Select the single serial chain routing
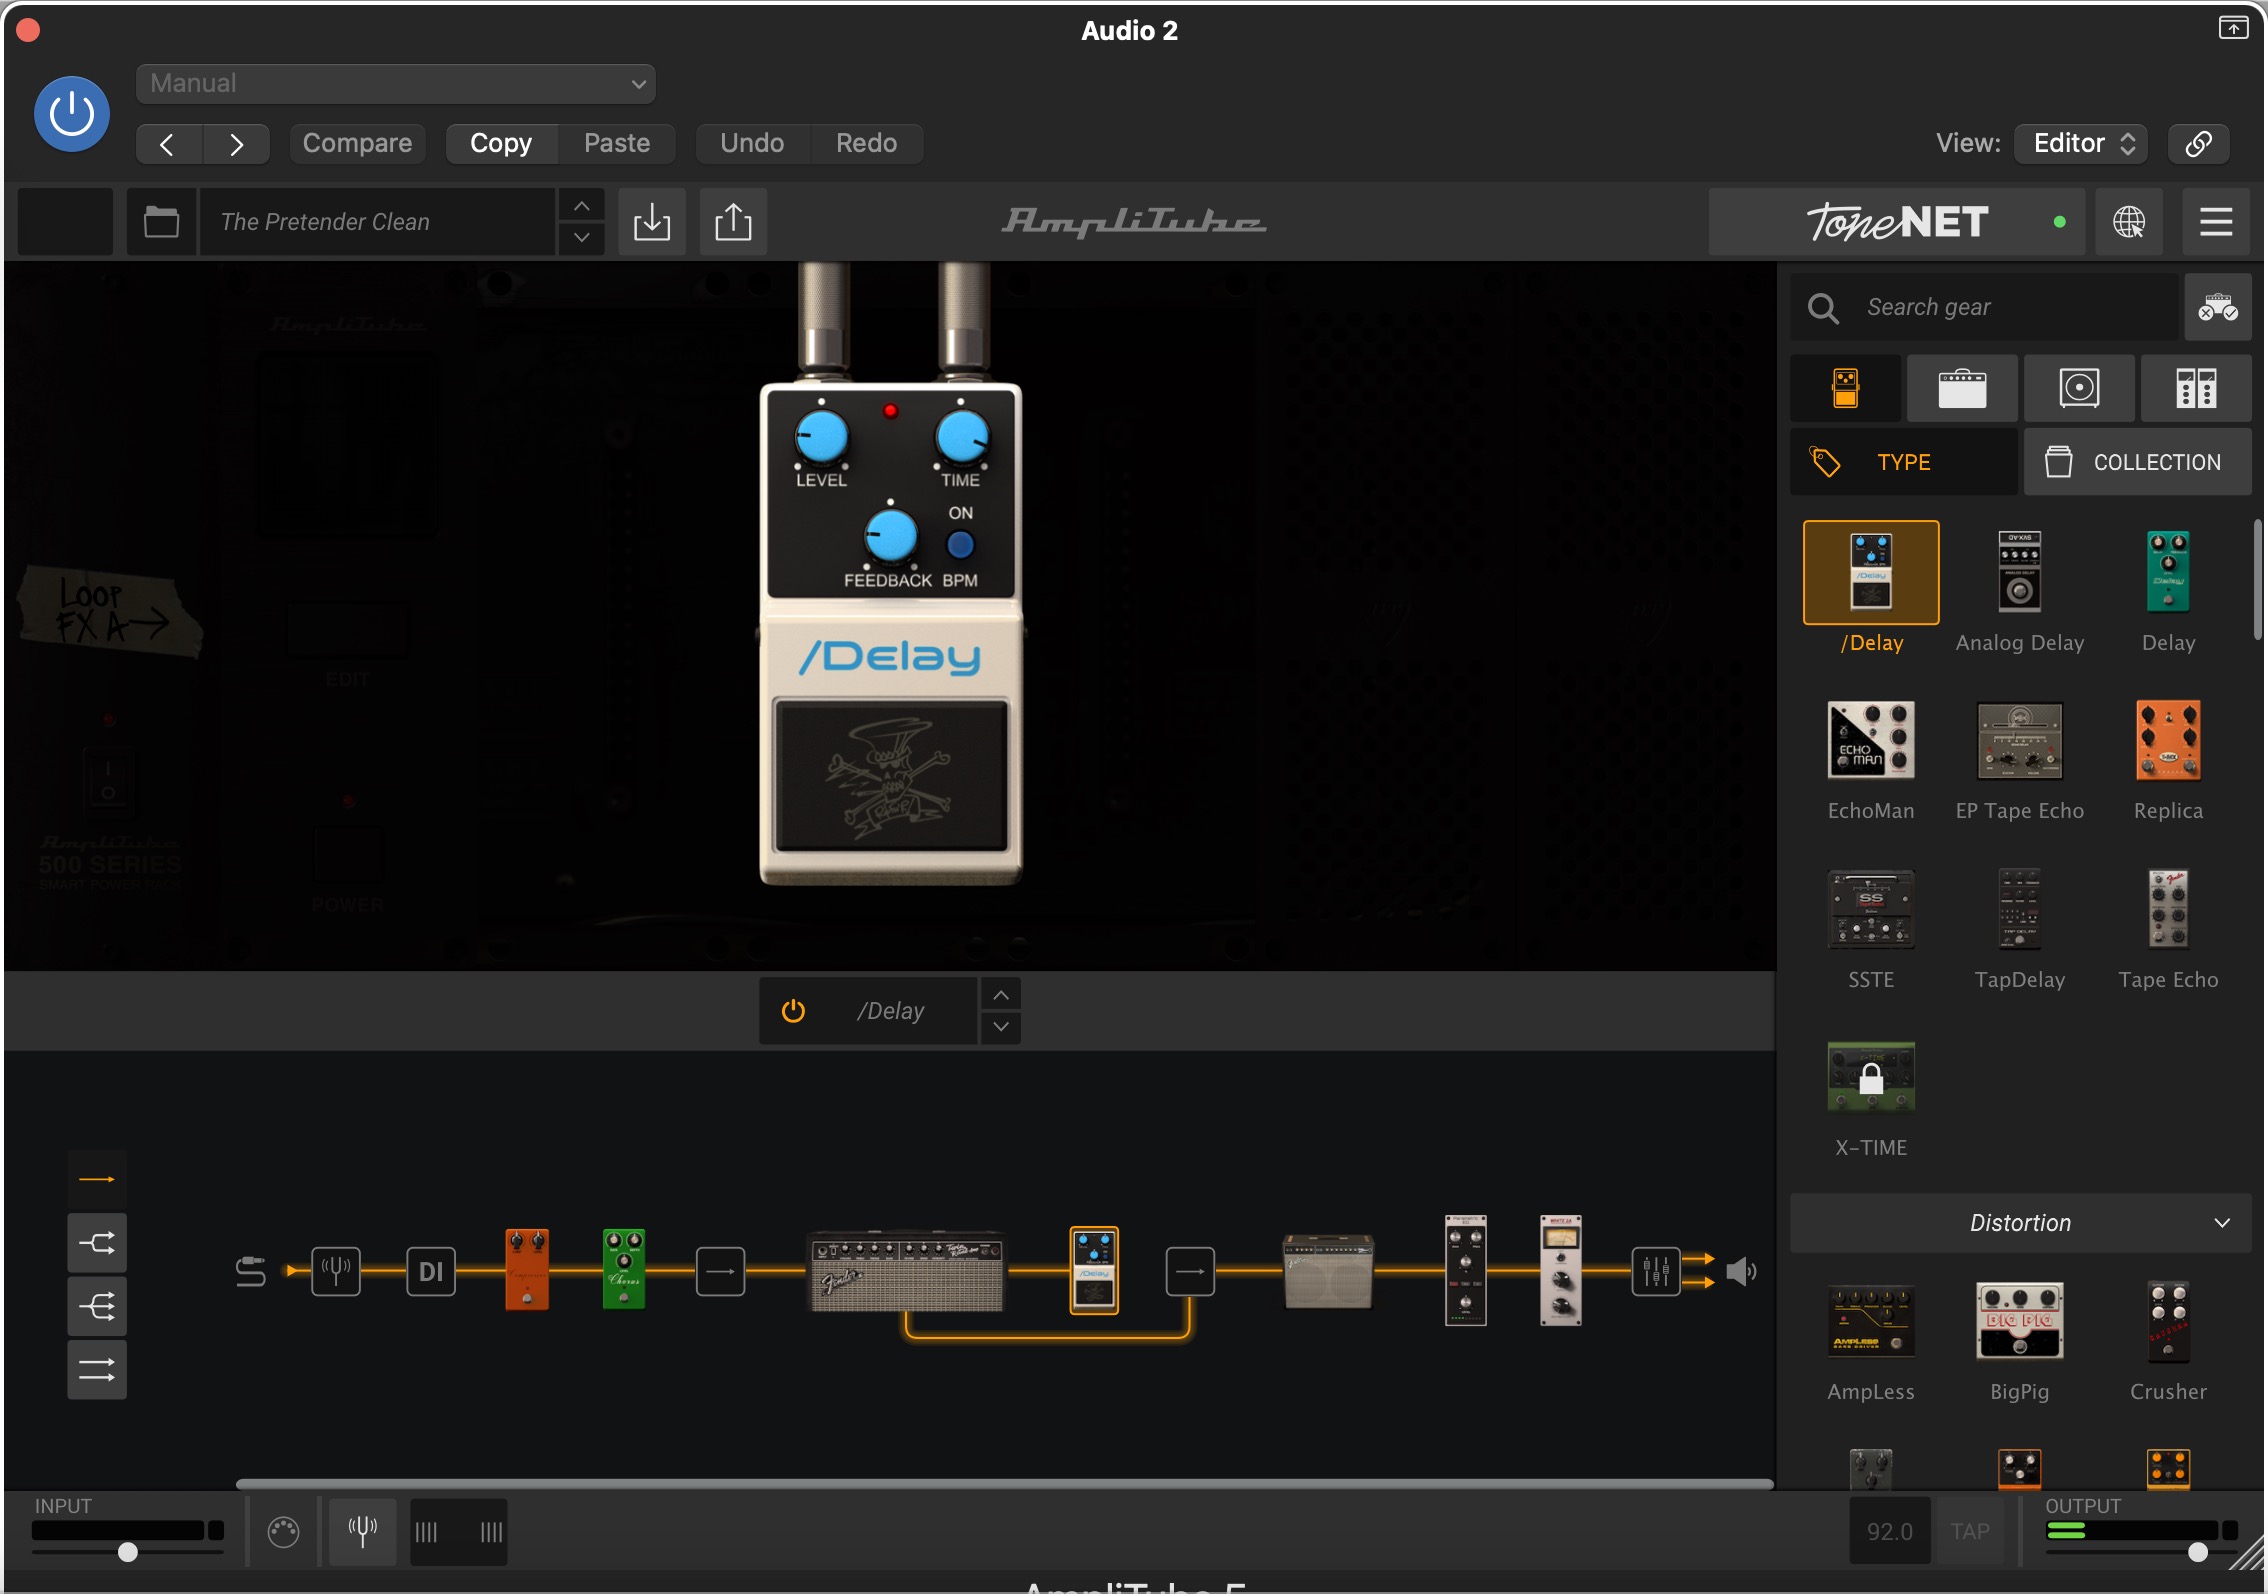The height and width of the screenshot is (1594, 2268). (97, 1180)
